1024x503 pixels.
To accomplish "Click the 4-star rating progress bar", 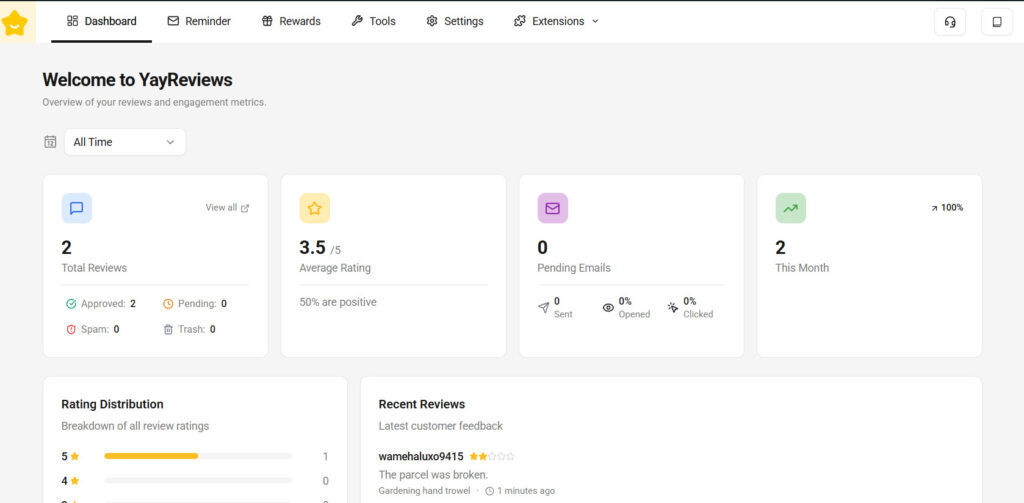I will tap(198, 481).
